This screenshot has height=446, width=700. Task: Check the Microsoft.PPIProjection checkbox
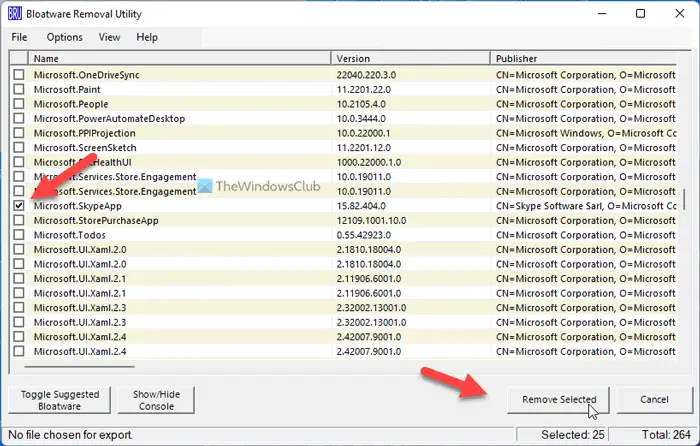pos(19,133)
